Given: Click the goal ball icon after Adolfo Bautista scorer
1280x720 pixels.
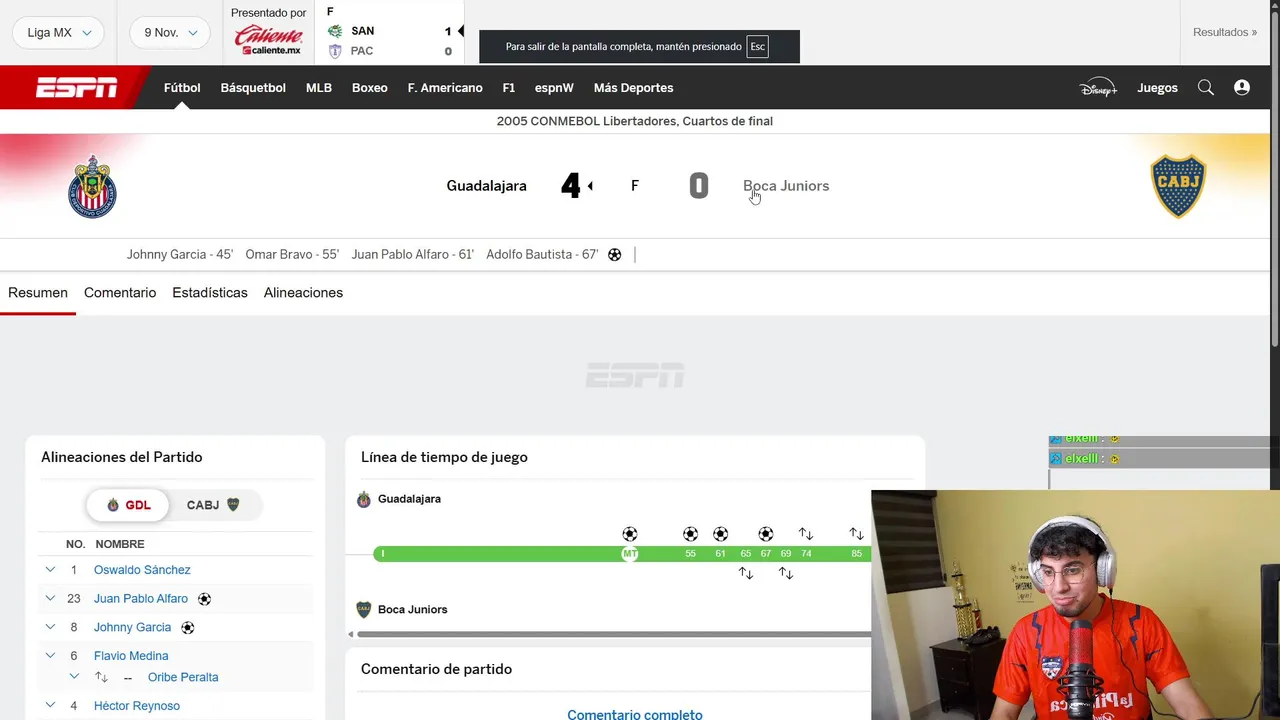Looking at the screenshot, I should [x=615, y=255].
